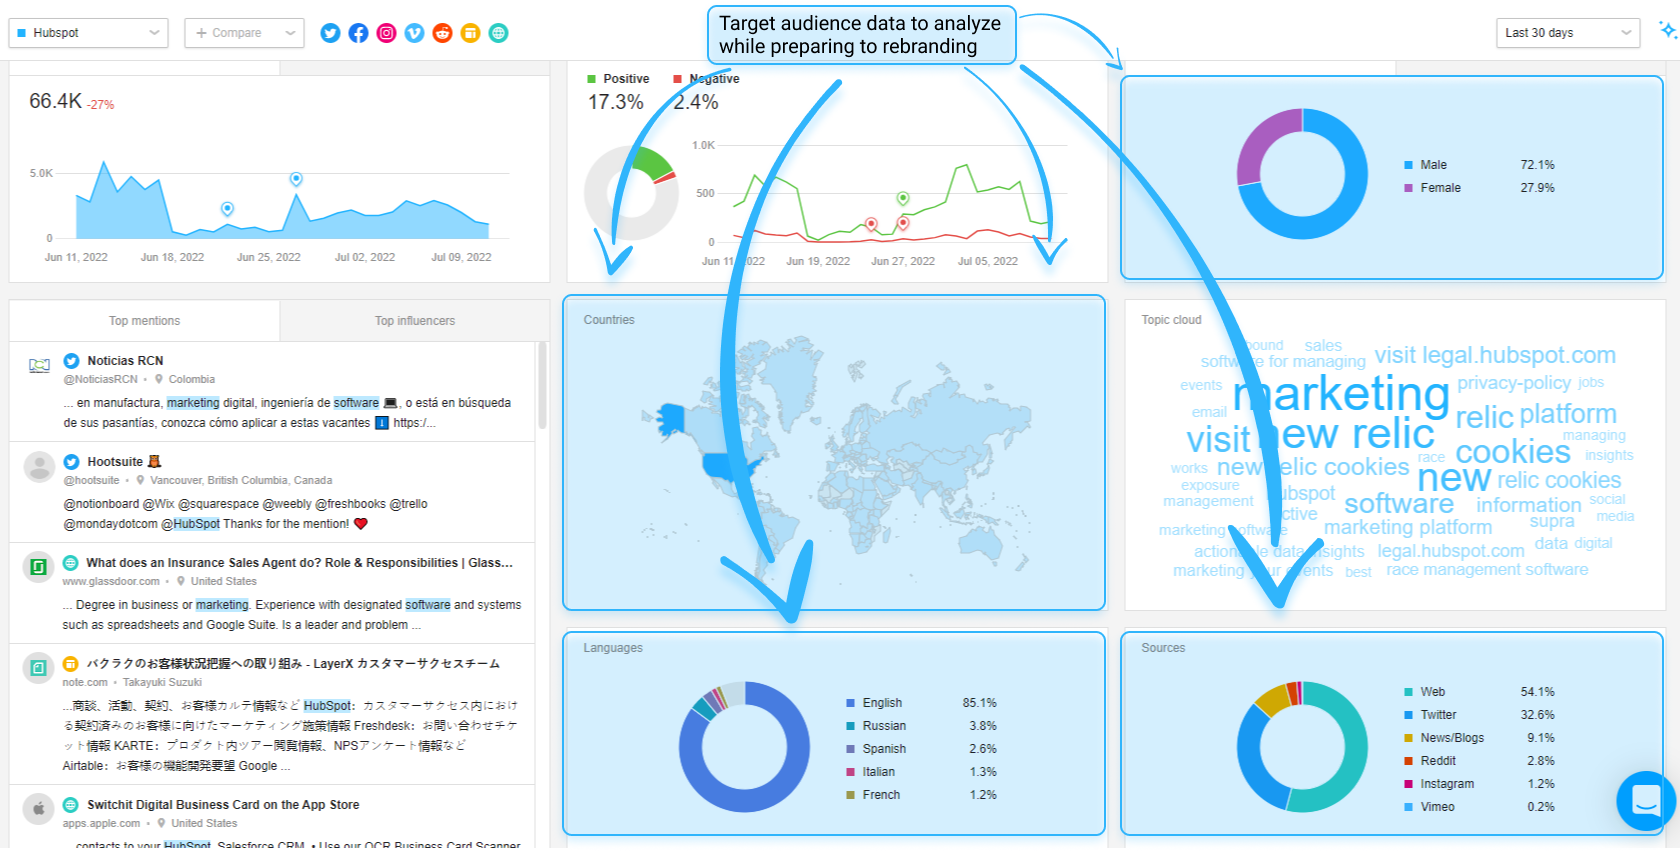Click 'relic platform' in topic cloud
This screenshot has width=1680, height=851.
1536,415
